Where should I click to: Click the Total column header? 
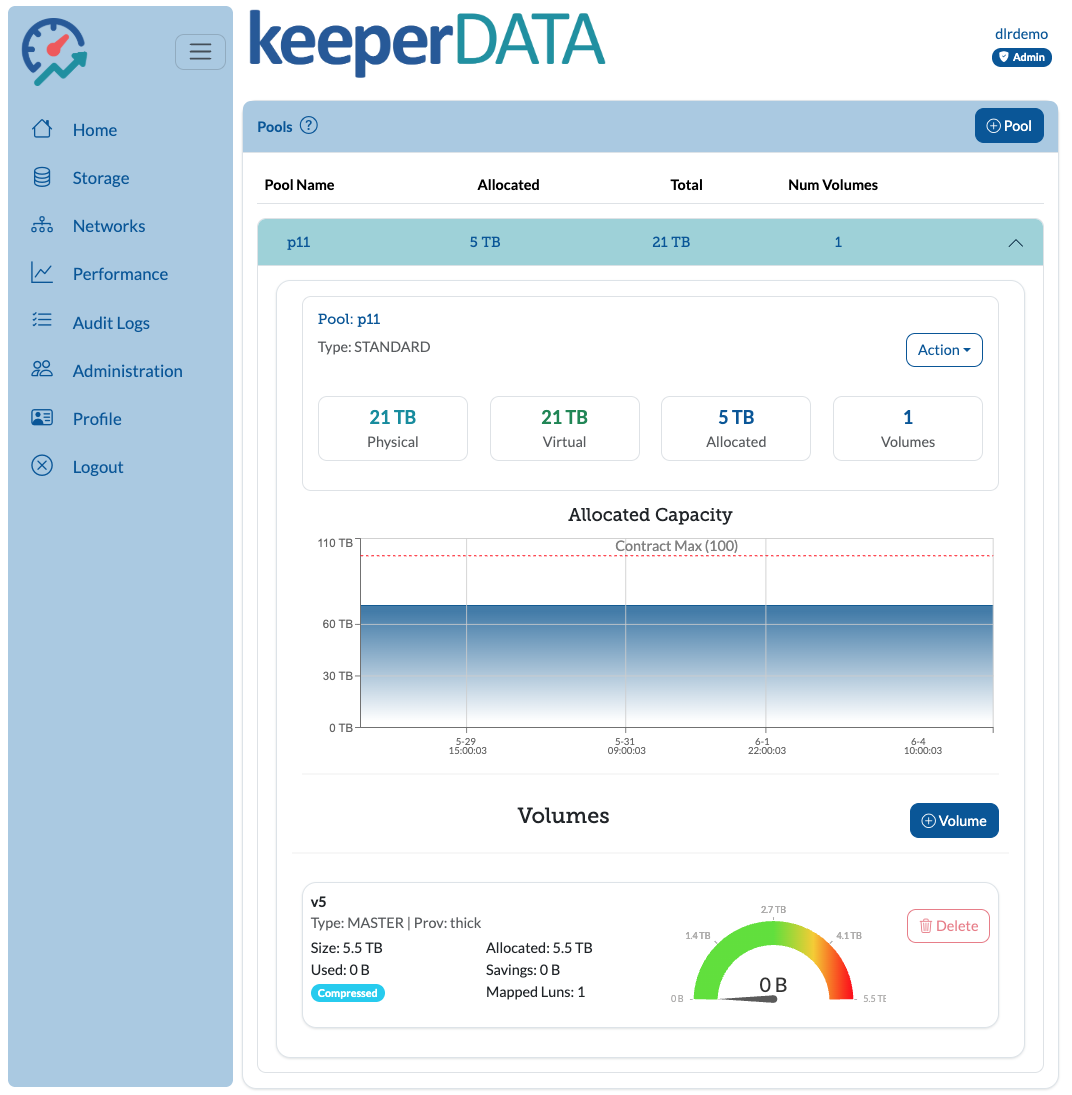[x=686, y=185]
